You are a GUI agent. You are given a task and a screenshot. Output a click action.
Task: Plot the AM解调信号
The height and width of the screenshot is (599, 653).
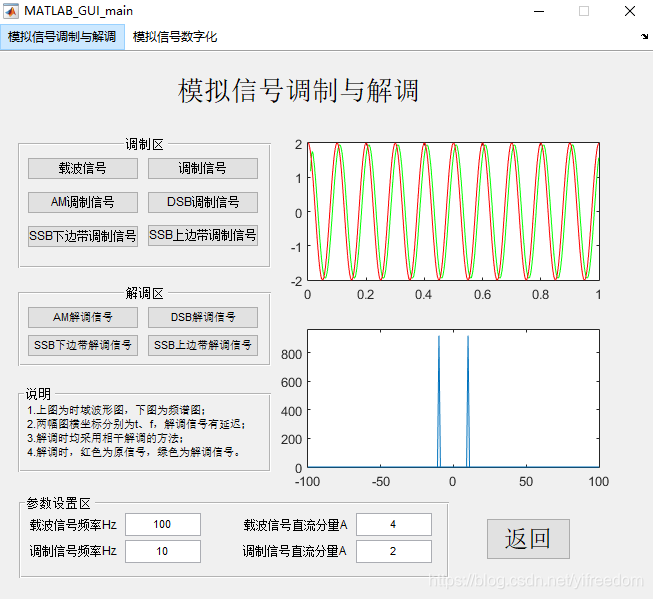click(x=83, y=317)
